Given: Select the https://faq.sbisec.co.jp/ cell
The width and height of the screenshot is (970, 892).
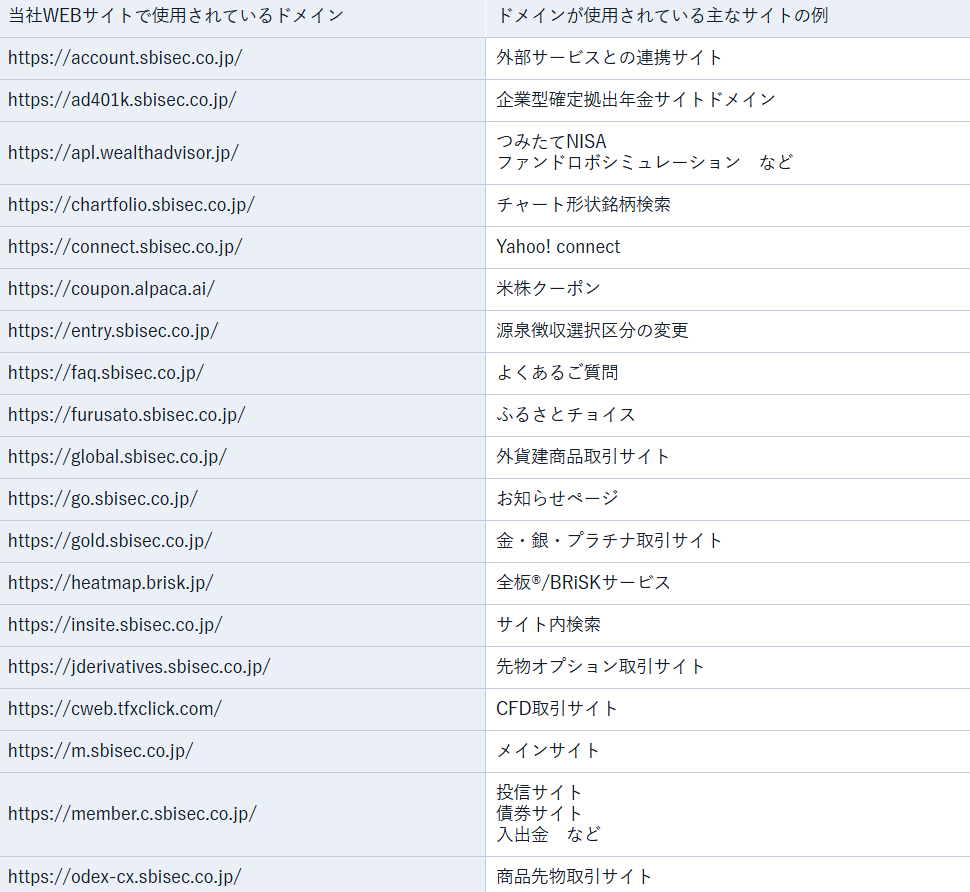Looking at the screenshot, I should click(242, 374).
